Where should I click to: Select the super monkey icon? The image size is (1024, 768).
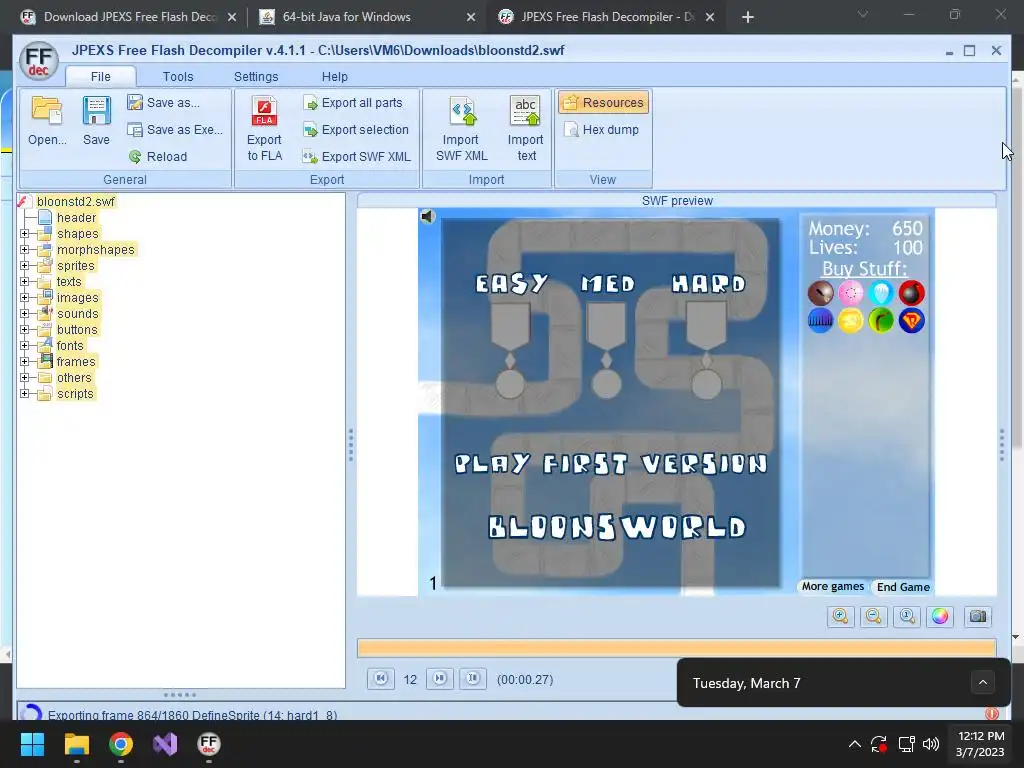click(912, 321)
